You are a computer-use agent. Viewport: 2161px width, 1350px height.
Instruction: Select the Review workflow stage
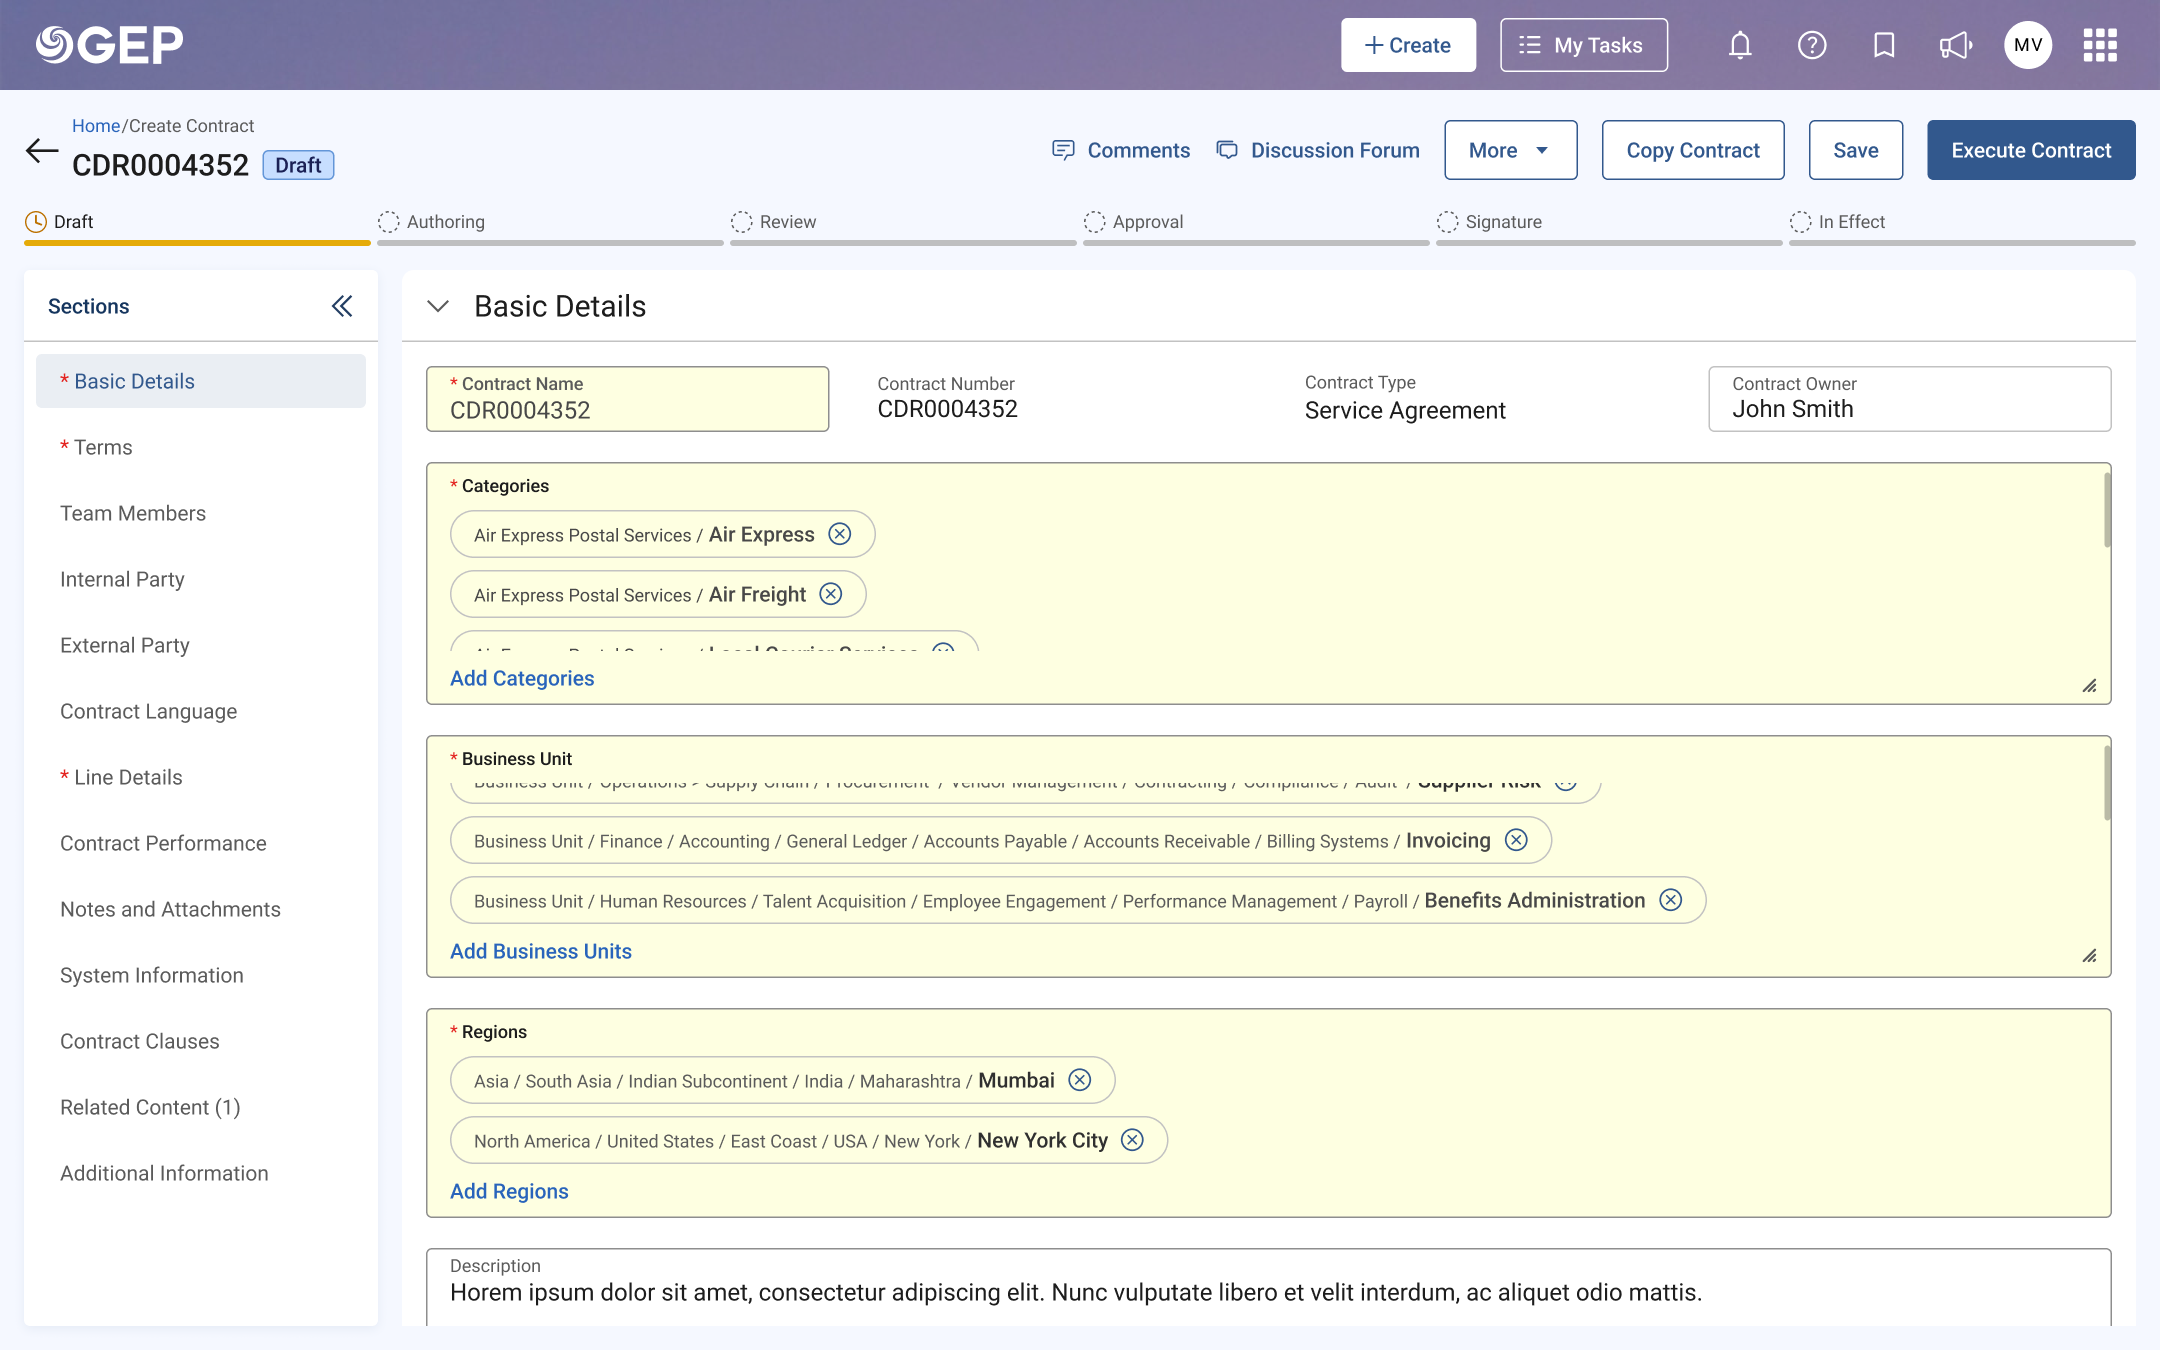[x=903, y=226]
